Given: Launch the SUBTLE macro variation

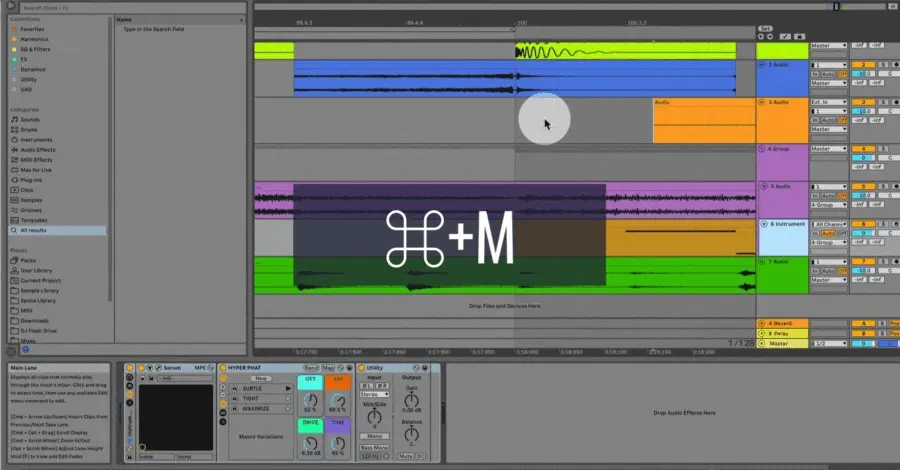Looking at the screenshot, I should coord(288,389).
